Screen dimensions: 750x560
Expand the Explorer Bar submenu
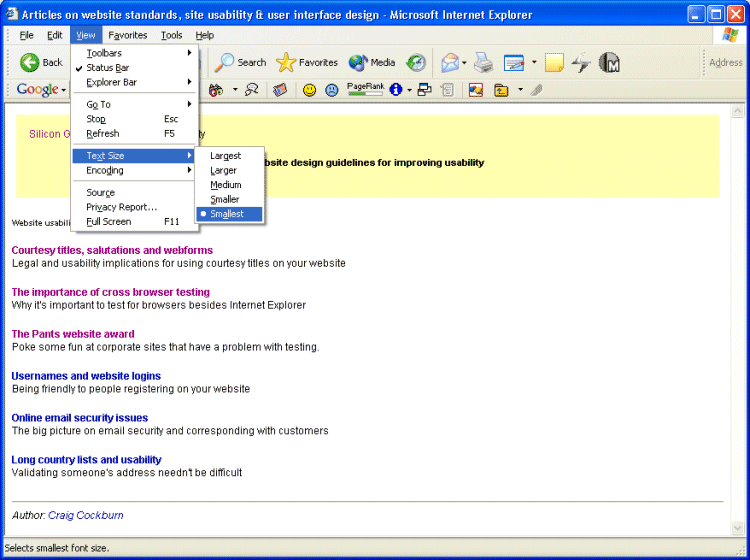pyautogui.click(x=134, y=82)
